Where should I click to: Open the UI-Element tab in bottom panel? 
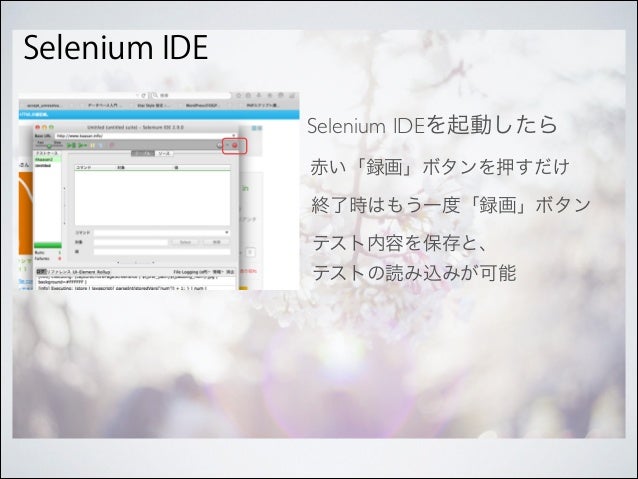click(x=84, y=272)
